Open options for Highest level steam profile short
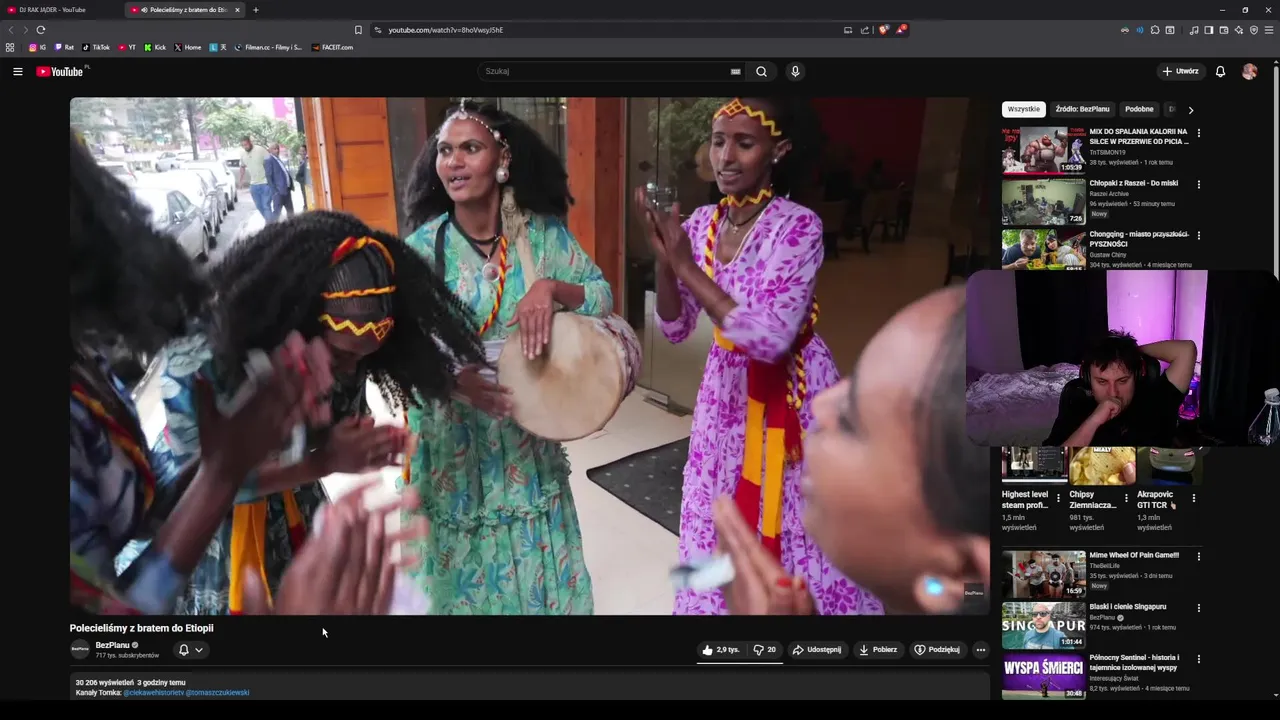This screenshot has width=1280, height=720. click(x=1058, y=497)
